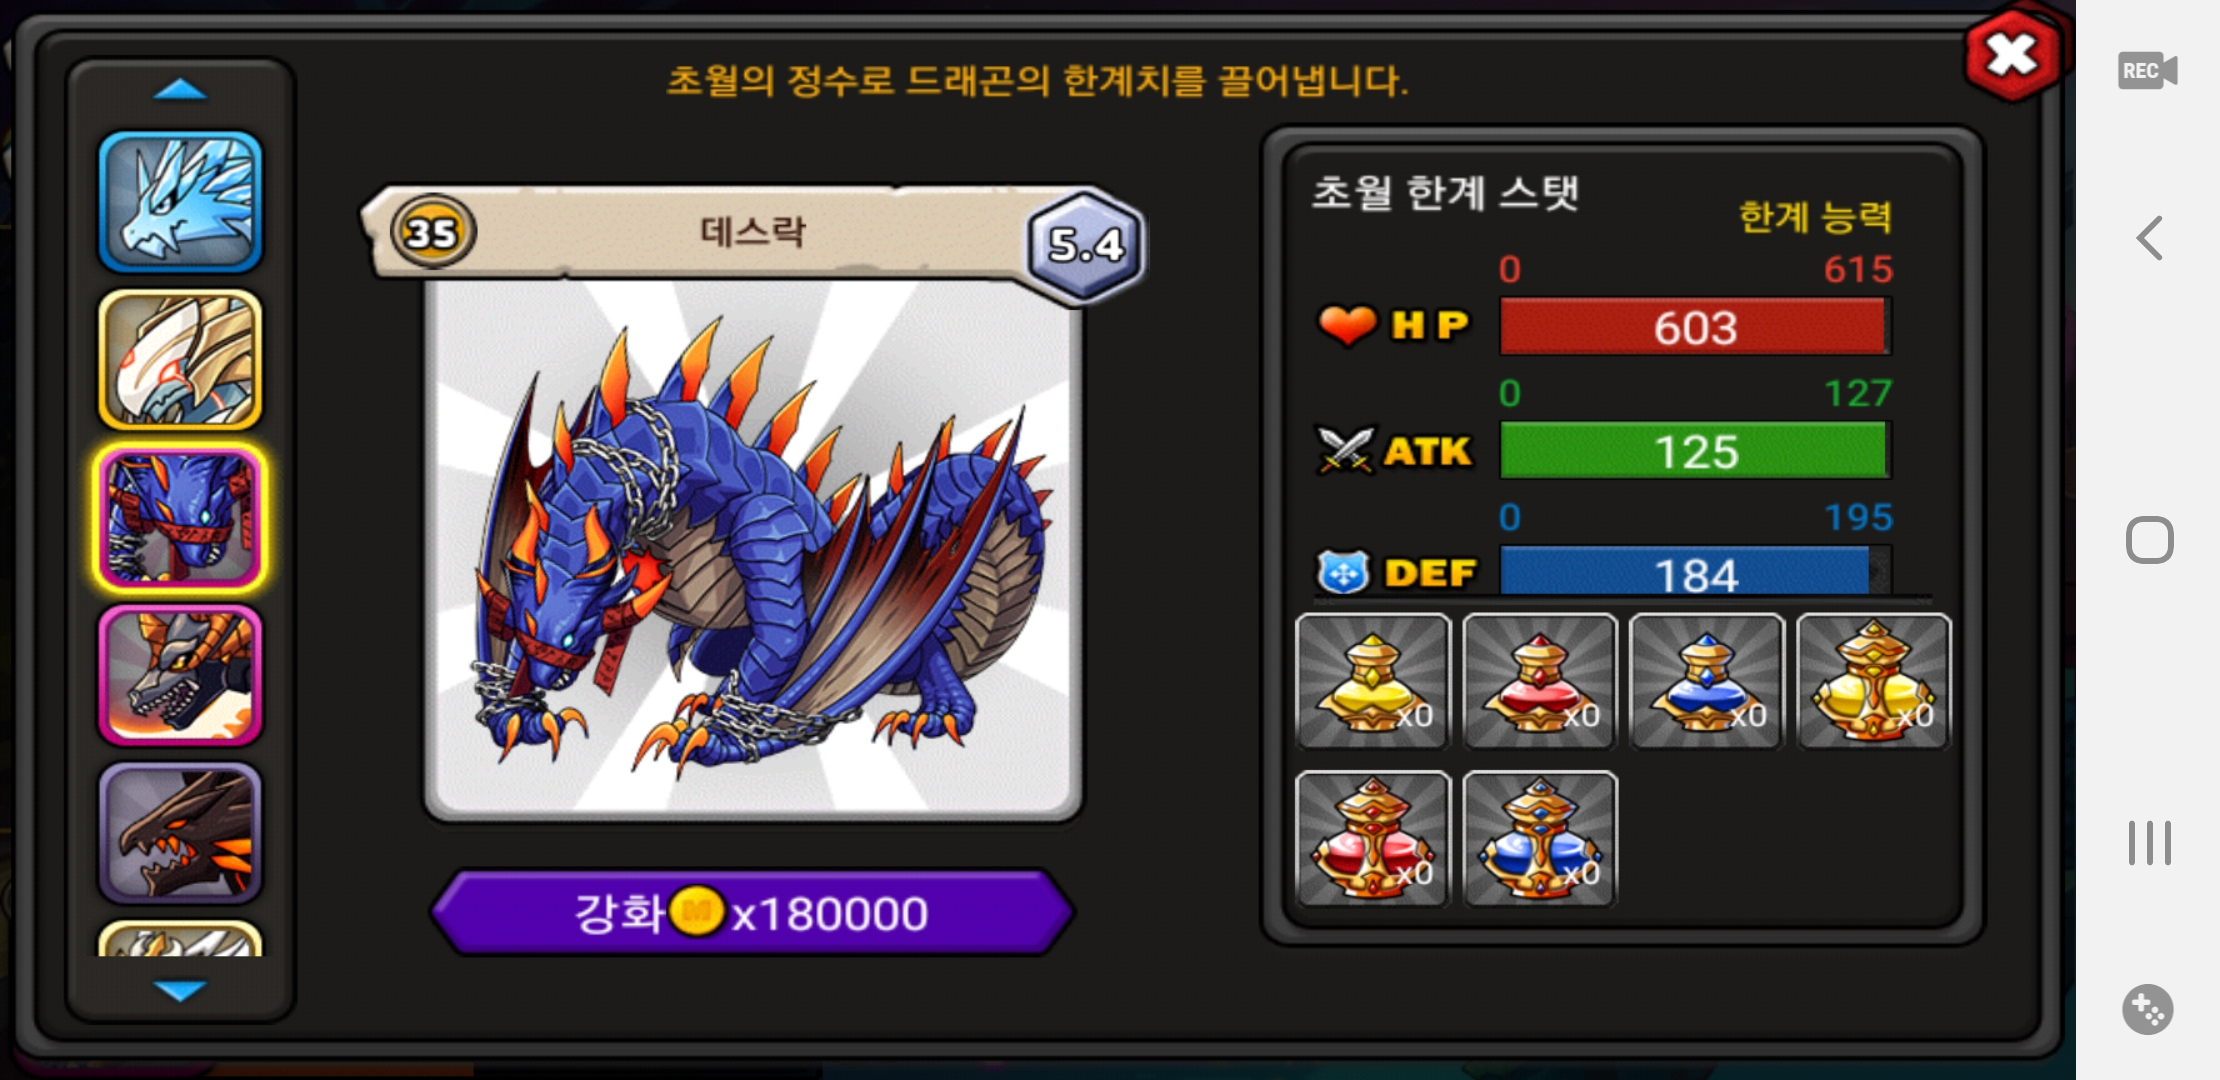
Task: Click the blue DEF bar showing 184
Action: (x=1695, y=572)
